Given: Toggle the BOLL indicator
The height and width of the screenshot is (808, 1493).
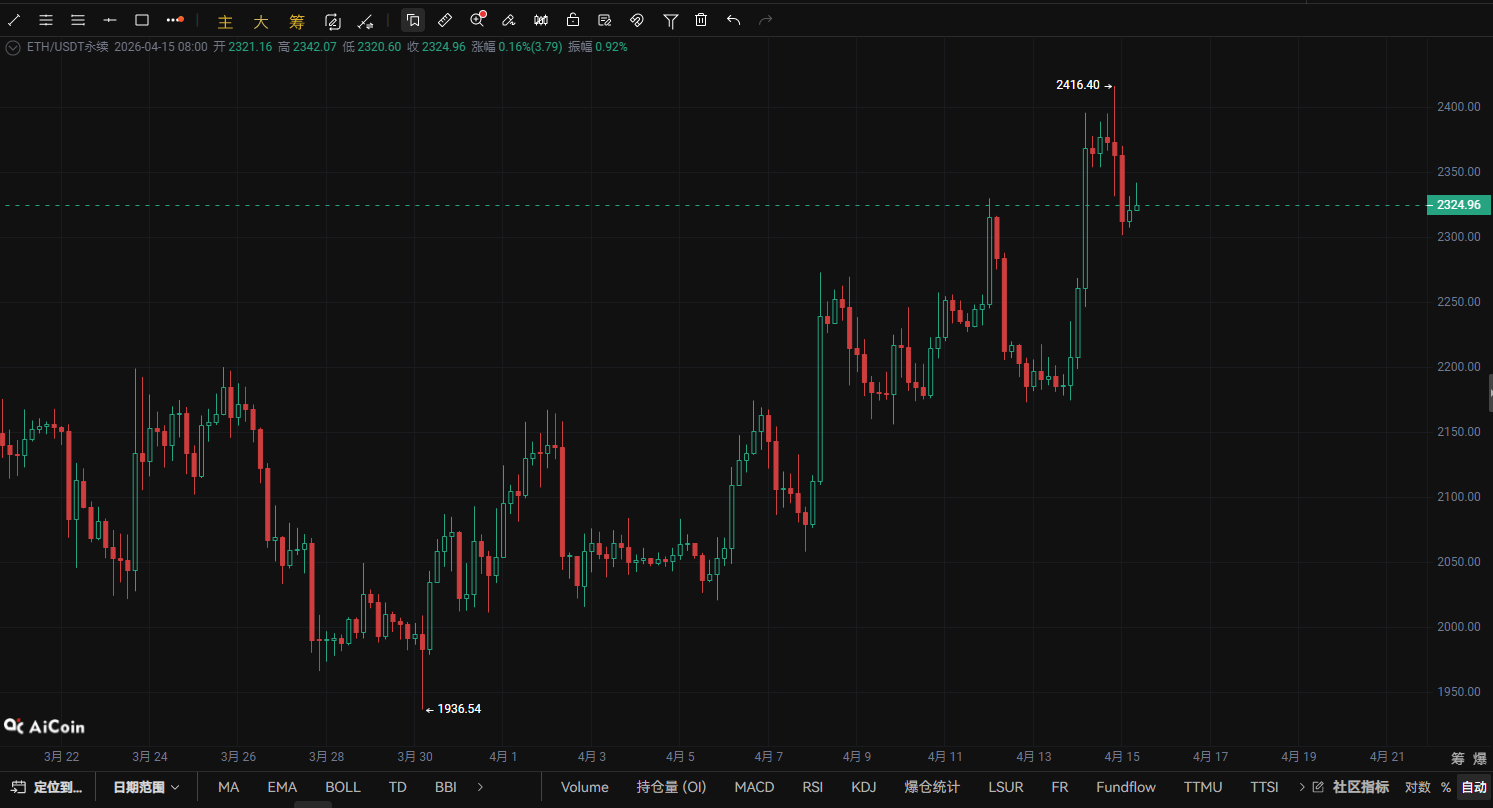Looking at the screenshot, I should 343,787.
